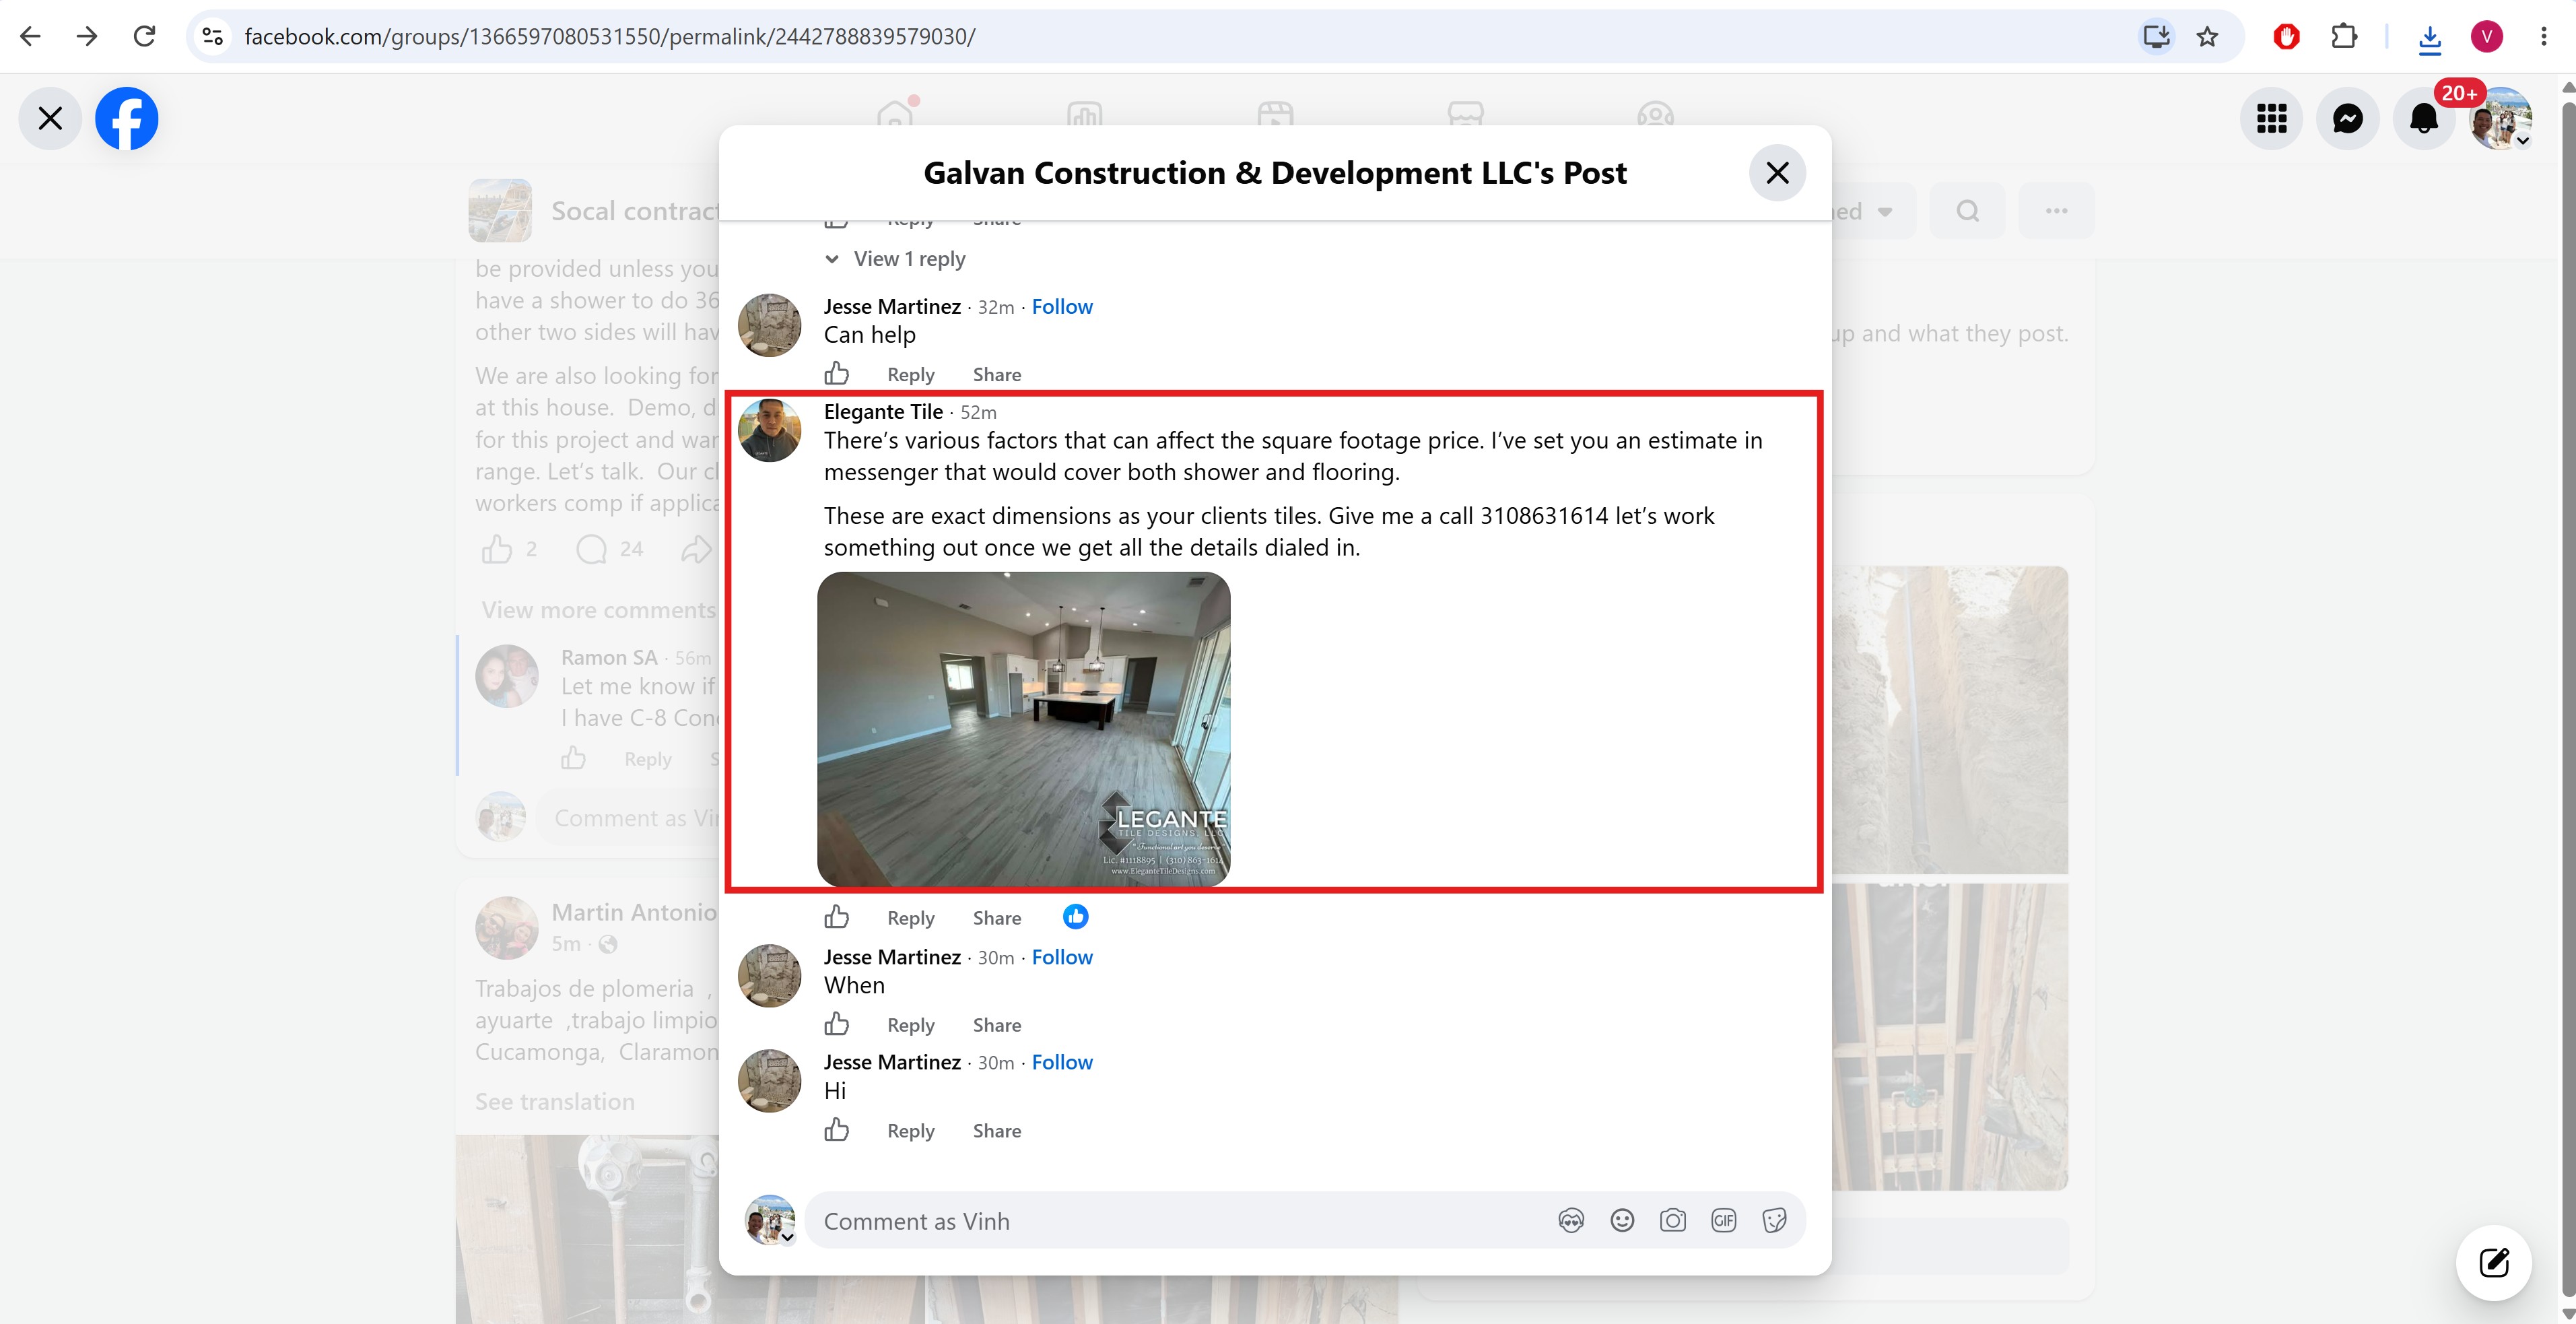Reload the current Facebook page
Viewport: 2576px width, 1324px height.
(145, 37)
